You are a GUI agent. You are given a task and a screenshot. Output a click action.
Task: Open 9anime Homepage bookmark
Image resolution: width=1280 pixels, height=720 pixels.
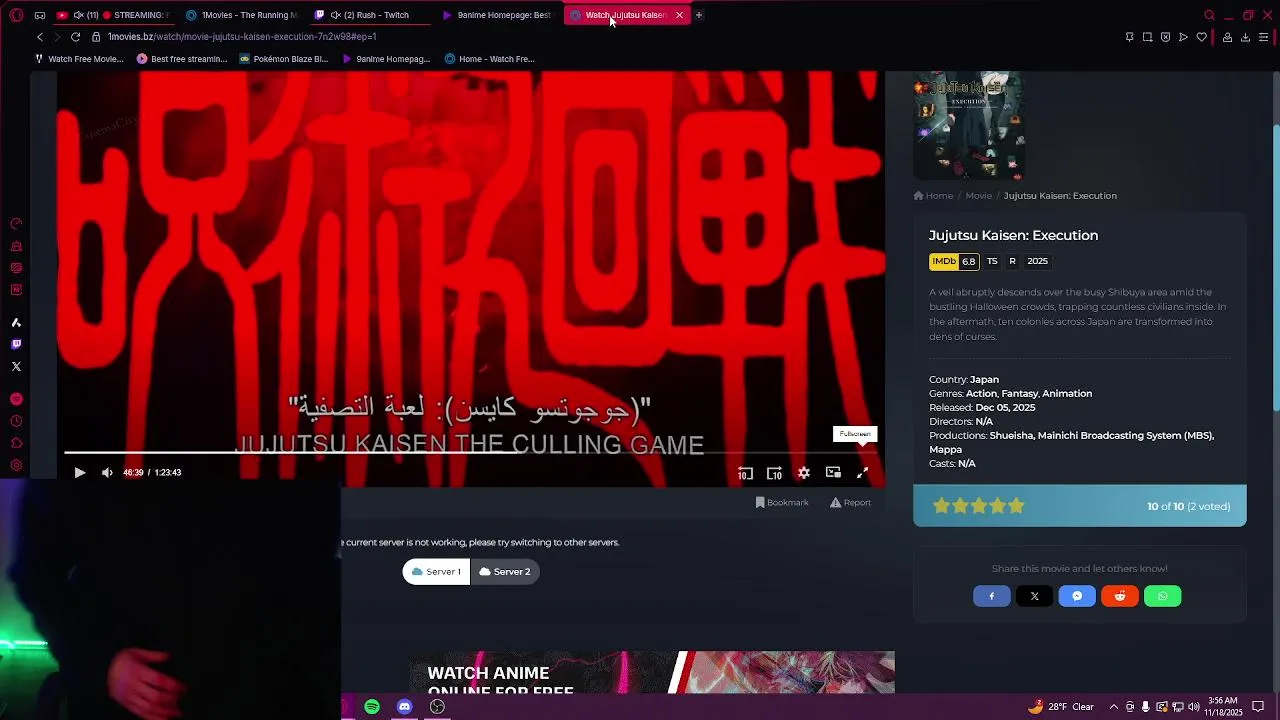click(386, 59)
